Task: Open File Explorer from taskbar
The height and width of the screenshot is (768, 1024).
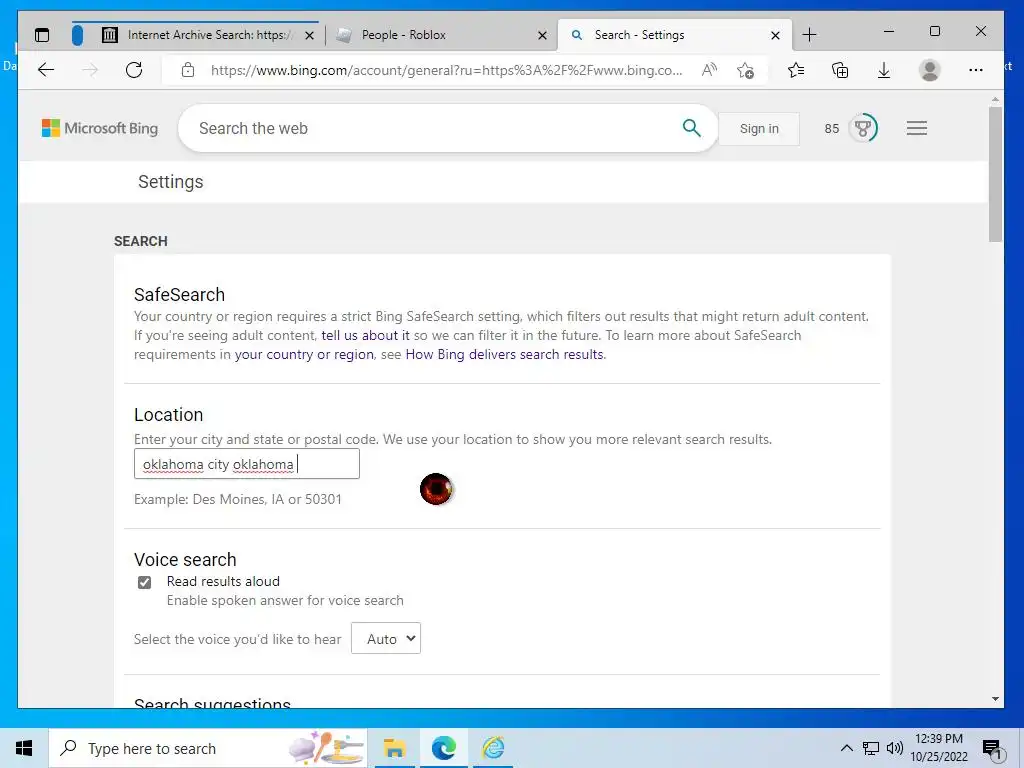Action: (394, 748)
